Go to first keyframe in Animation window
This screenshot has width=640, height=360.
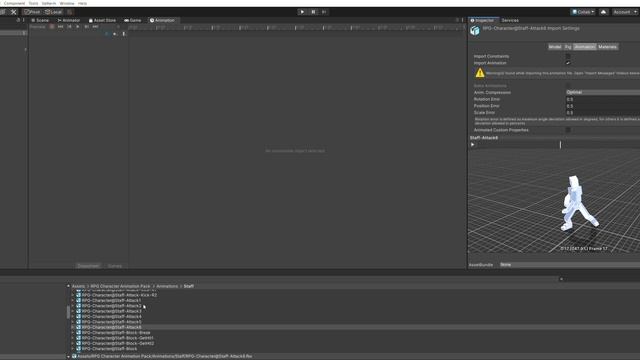point(60,27)
